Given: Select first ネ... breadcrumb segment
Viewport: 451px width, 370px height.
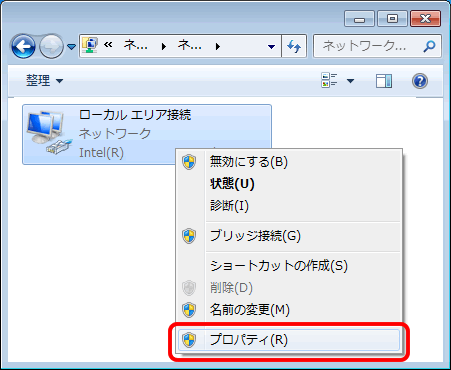Looking at the screenshot, I should pyautogui.click(x=136, y=45).
